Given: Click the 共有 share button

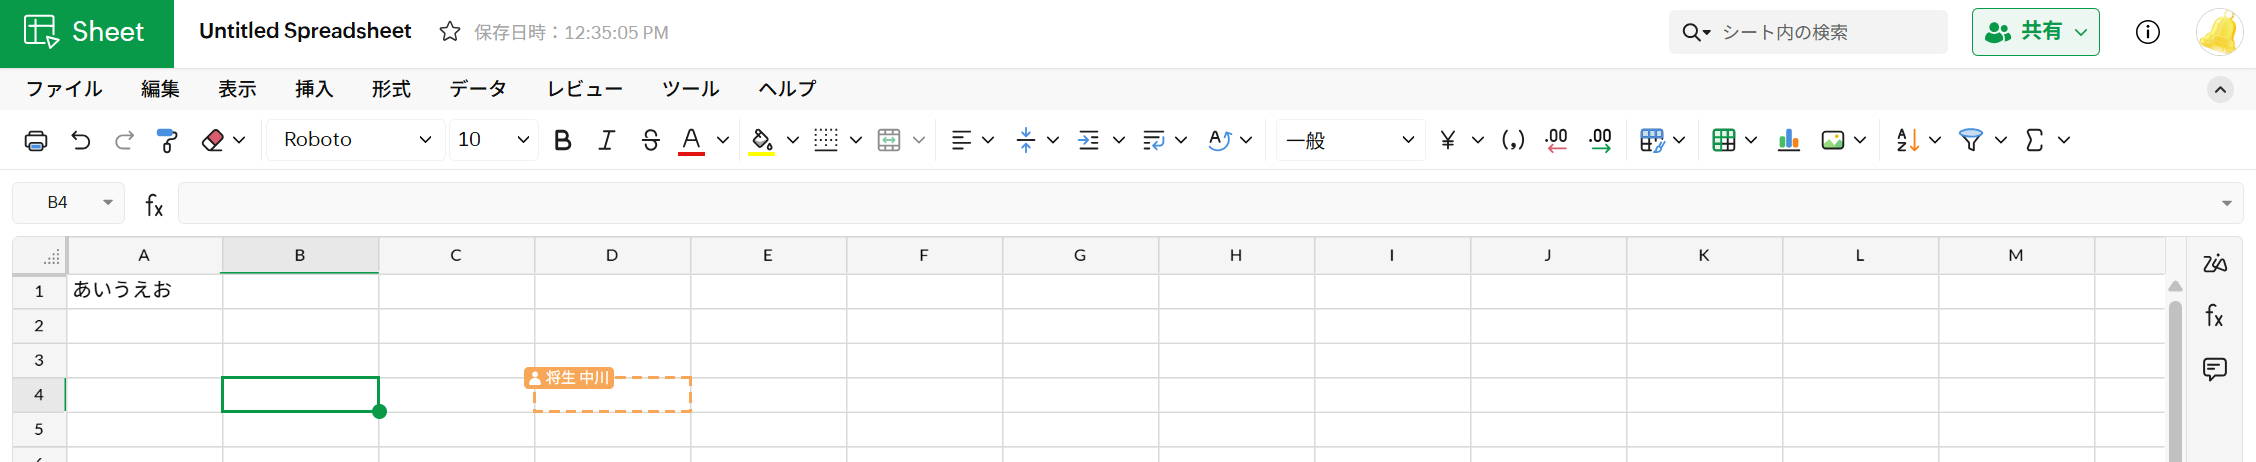Looking at the screenshot, I should pyautogui.click(x=2034, y=32).
